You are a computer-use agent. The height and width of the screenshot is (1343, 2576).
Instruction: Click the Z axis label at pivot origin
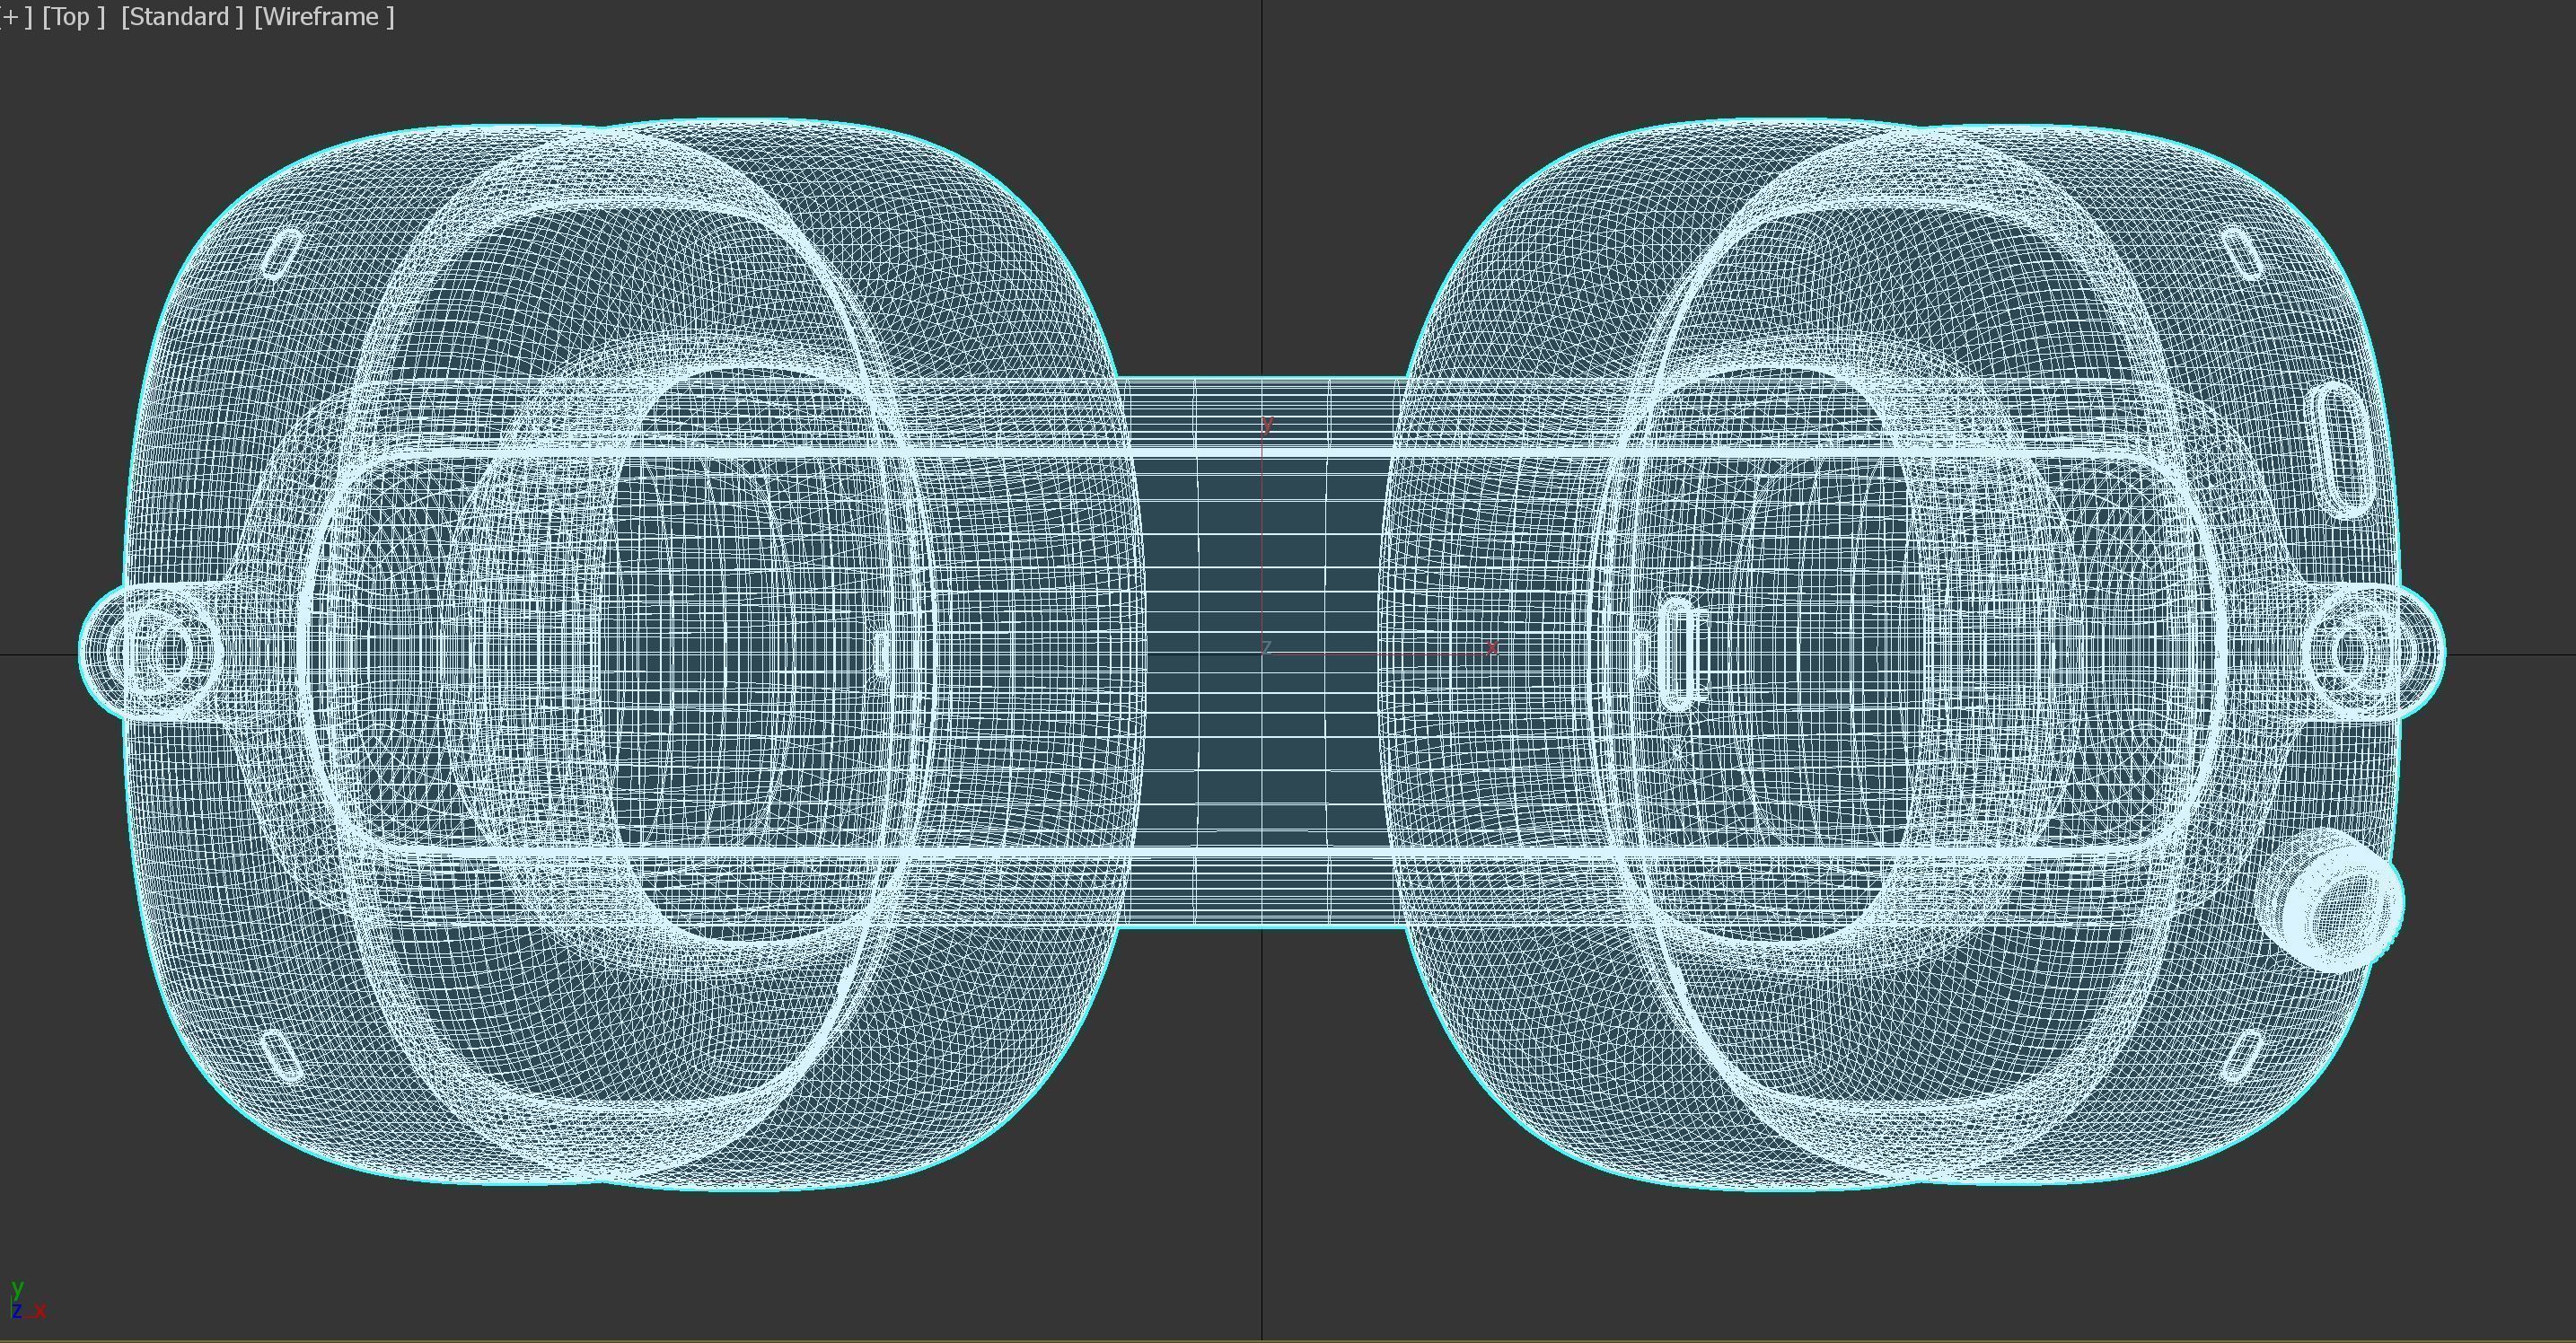1266,647
